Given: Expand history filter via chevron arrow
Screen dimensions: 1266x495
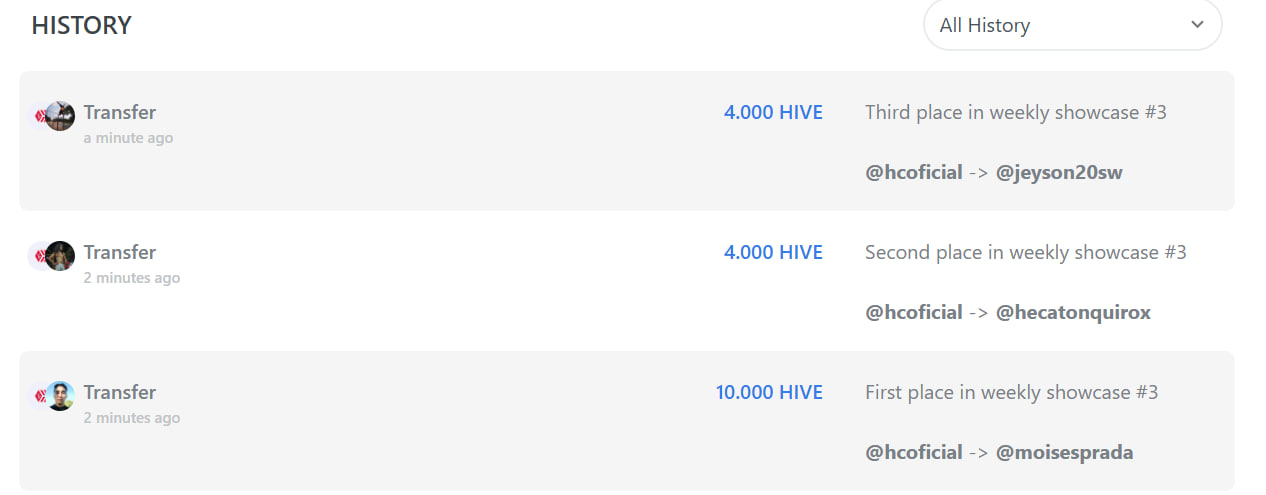Looking at the screenshot, I should [x=1197, y=25].
